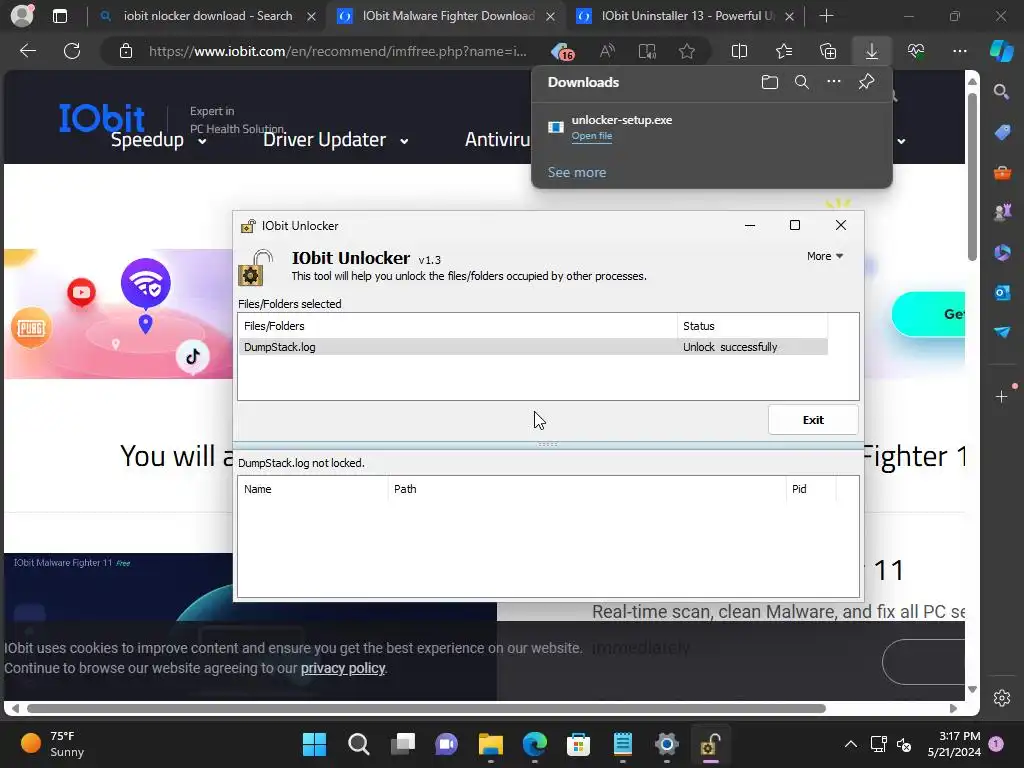Screen dimensions: 1024x768
Task: Click the tab actions menu icon
Action: coord(59,16)
